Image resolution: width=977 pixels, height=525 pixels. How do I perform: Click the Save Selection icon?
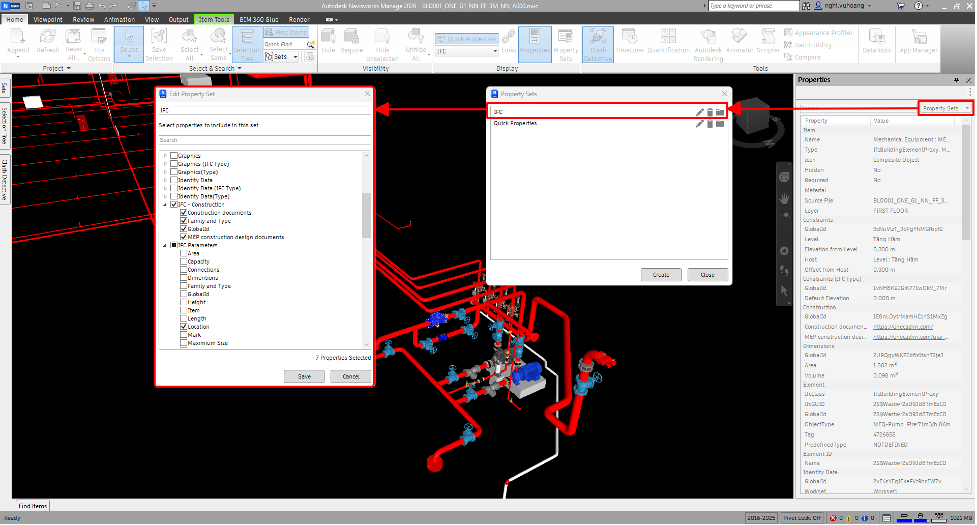click(x=159, y=44)
